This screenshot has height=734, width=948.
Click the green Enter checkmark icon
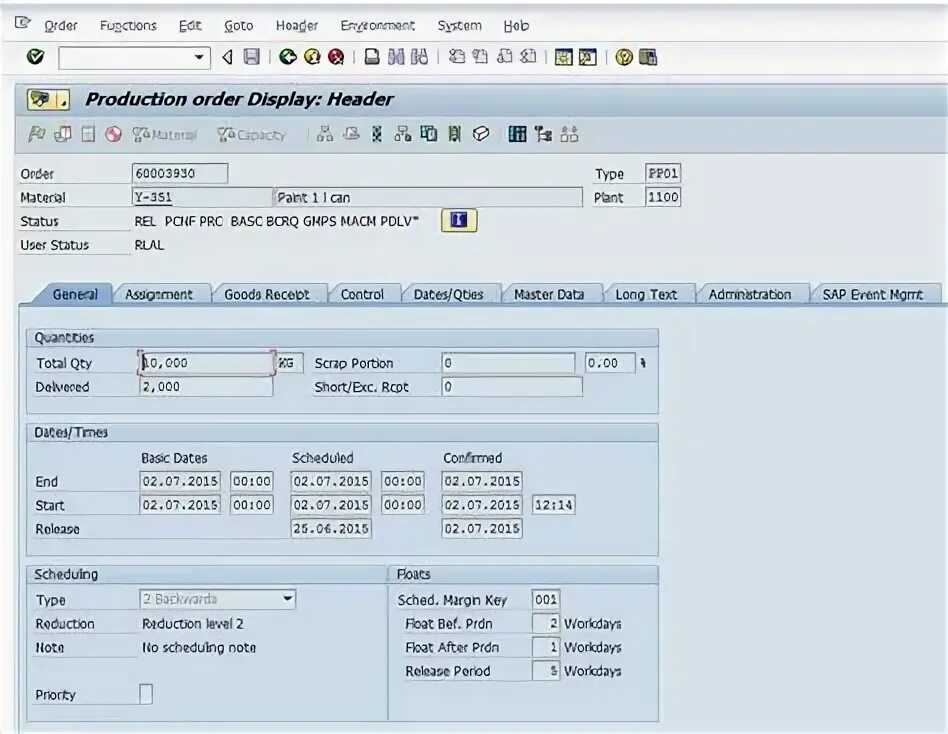tap(35, 57)
